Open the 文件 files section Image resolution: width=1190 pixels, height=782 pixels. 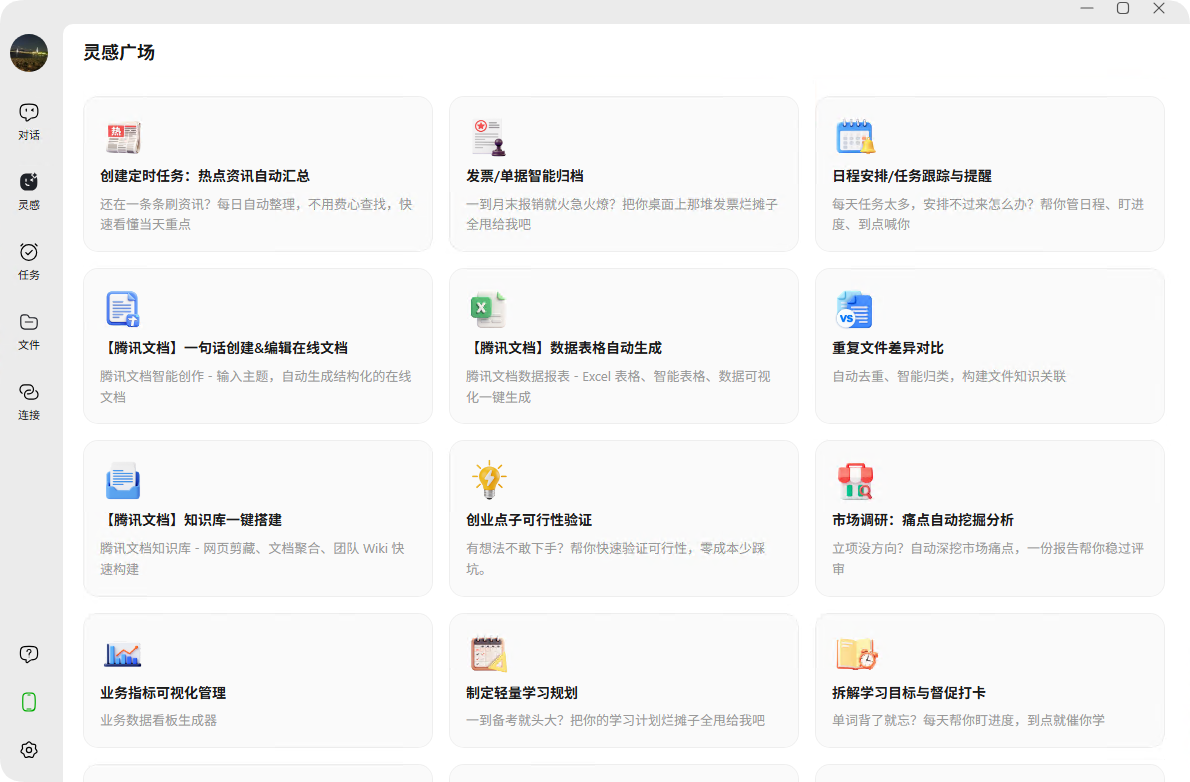click(29, 330)
